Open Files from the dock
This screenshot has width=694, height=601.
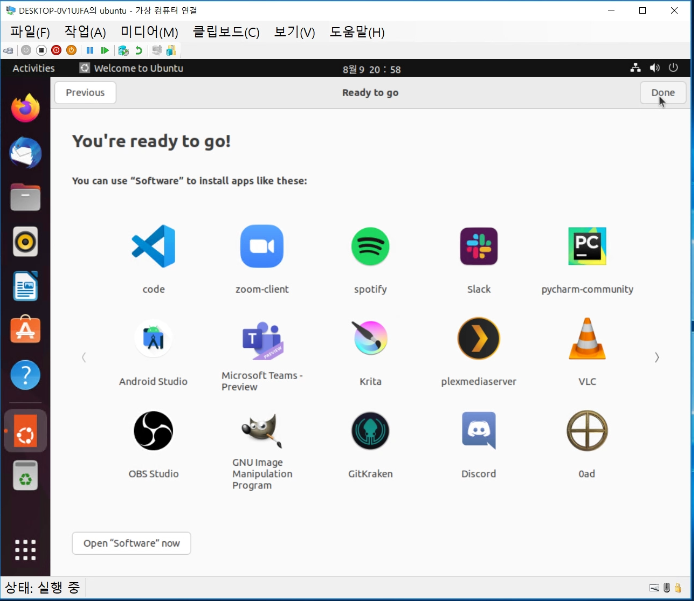25,197
